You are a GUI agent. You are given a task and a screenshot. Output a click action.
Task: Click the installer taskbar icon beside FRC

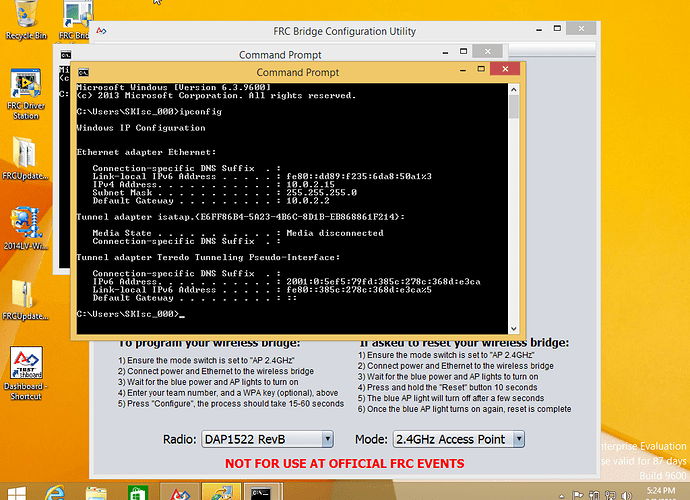tap(221, 492)
